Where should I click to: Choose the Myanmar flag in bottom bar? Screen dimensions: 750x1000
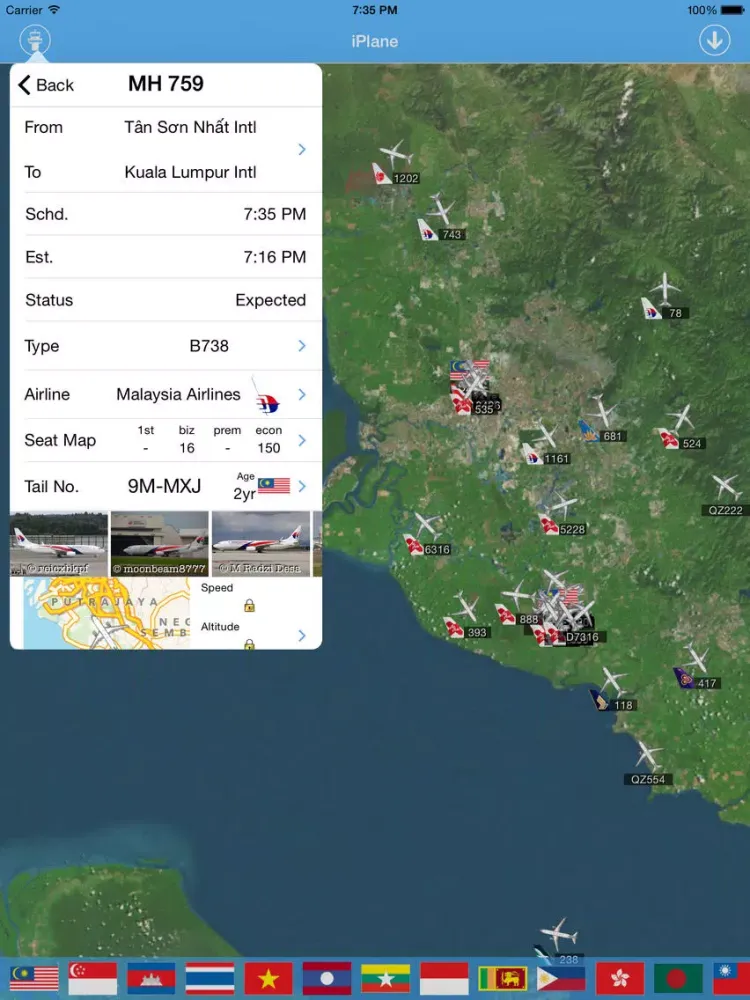(385, 978)
